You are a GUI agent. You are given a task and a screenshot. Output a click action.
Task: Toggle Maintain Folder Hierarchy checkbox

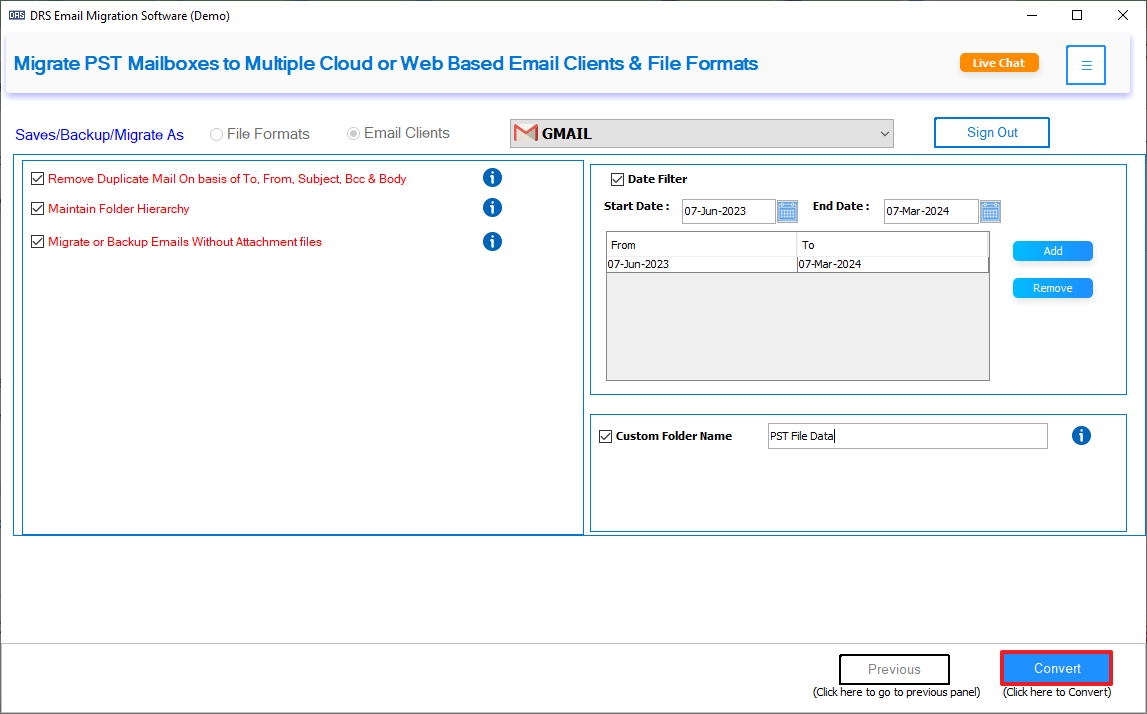click(x=37, y=208)
